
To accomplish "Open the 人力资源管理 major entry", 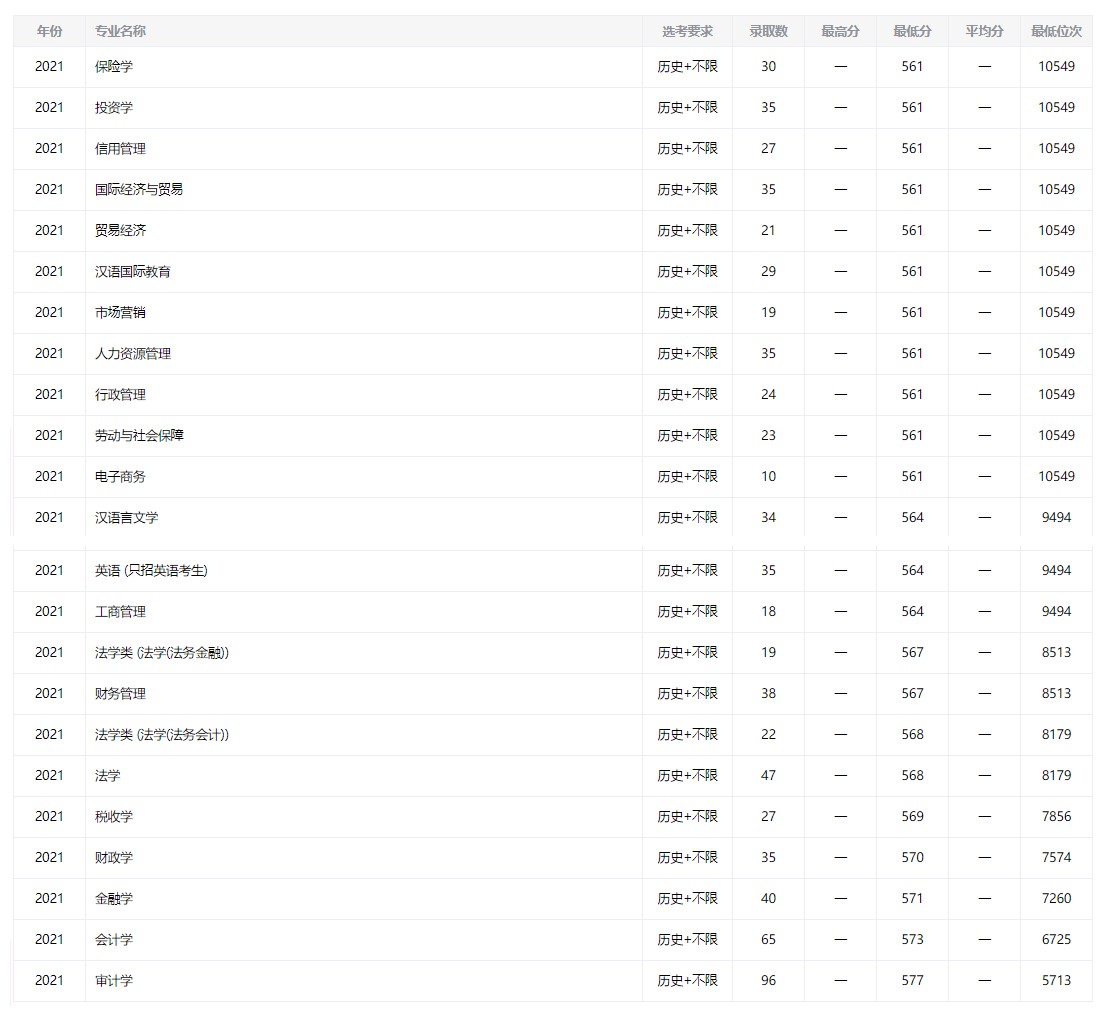I will (133, 354).
